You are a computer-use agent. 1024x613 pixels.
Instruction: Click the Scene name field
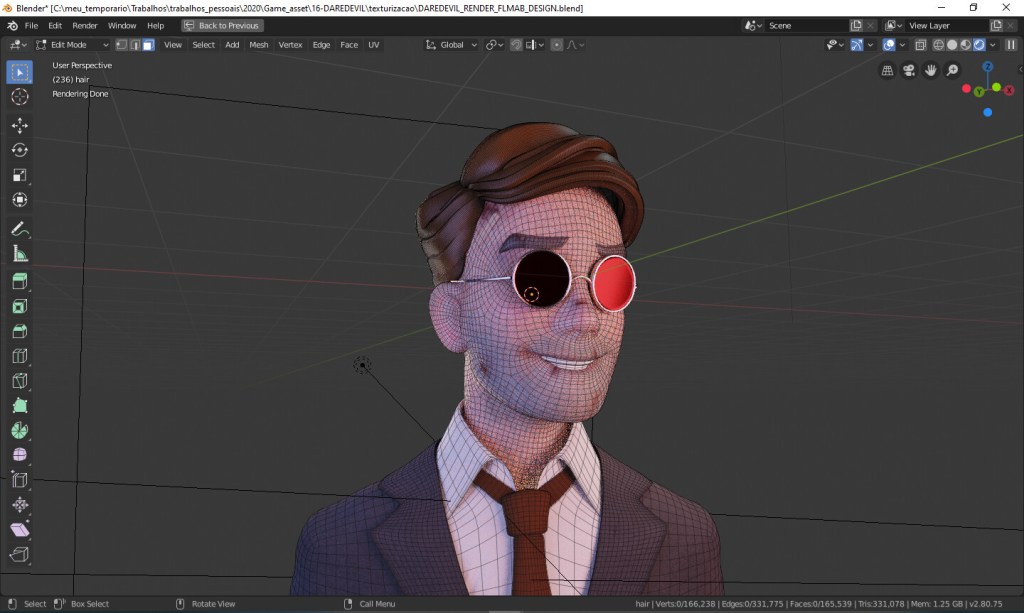point(805,25)
